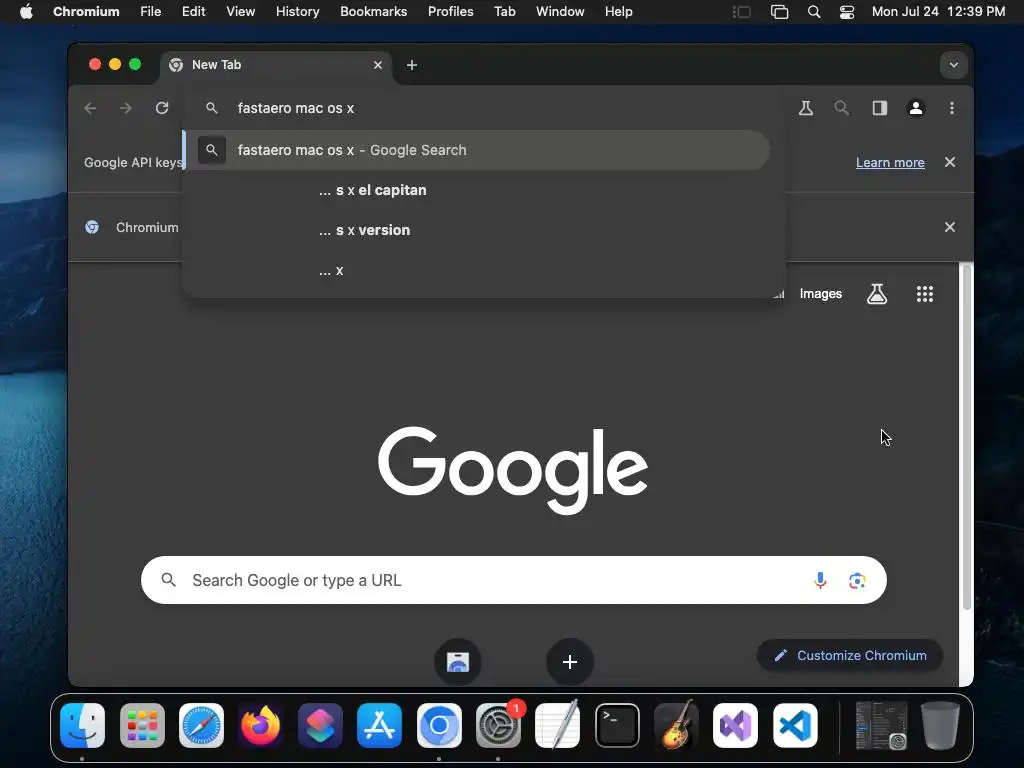Follow the Learn more link

coord(890,163)
